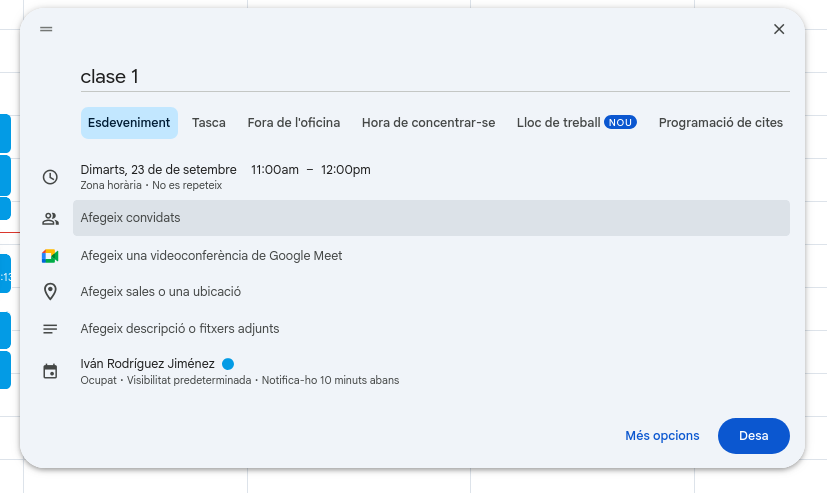The height and width of the screenshot is (493, 827).
Task: Close the event creation dialog
Action: pyautogui.click(x=779, y=29)
